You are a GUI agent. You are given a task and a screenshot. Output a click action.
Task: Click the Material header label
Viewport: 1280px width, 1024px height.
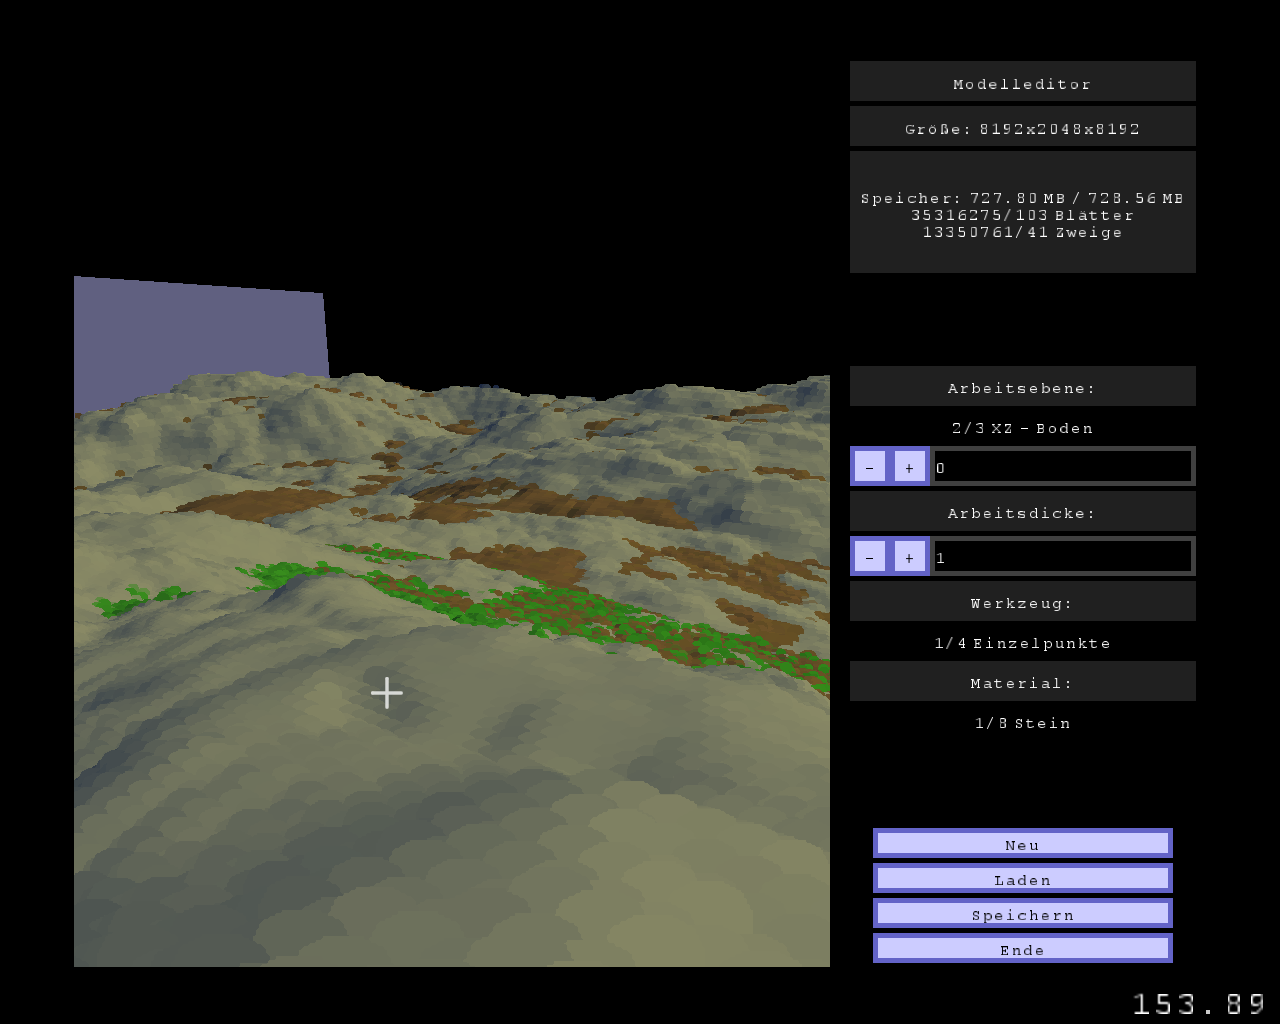pyautogui.click(x=1022, y=682)
